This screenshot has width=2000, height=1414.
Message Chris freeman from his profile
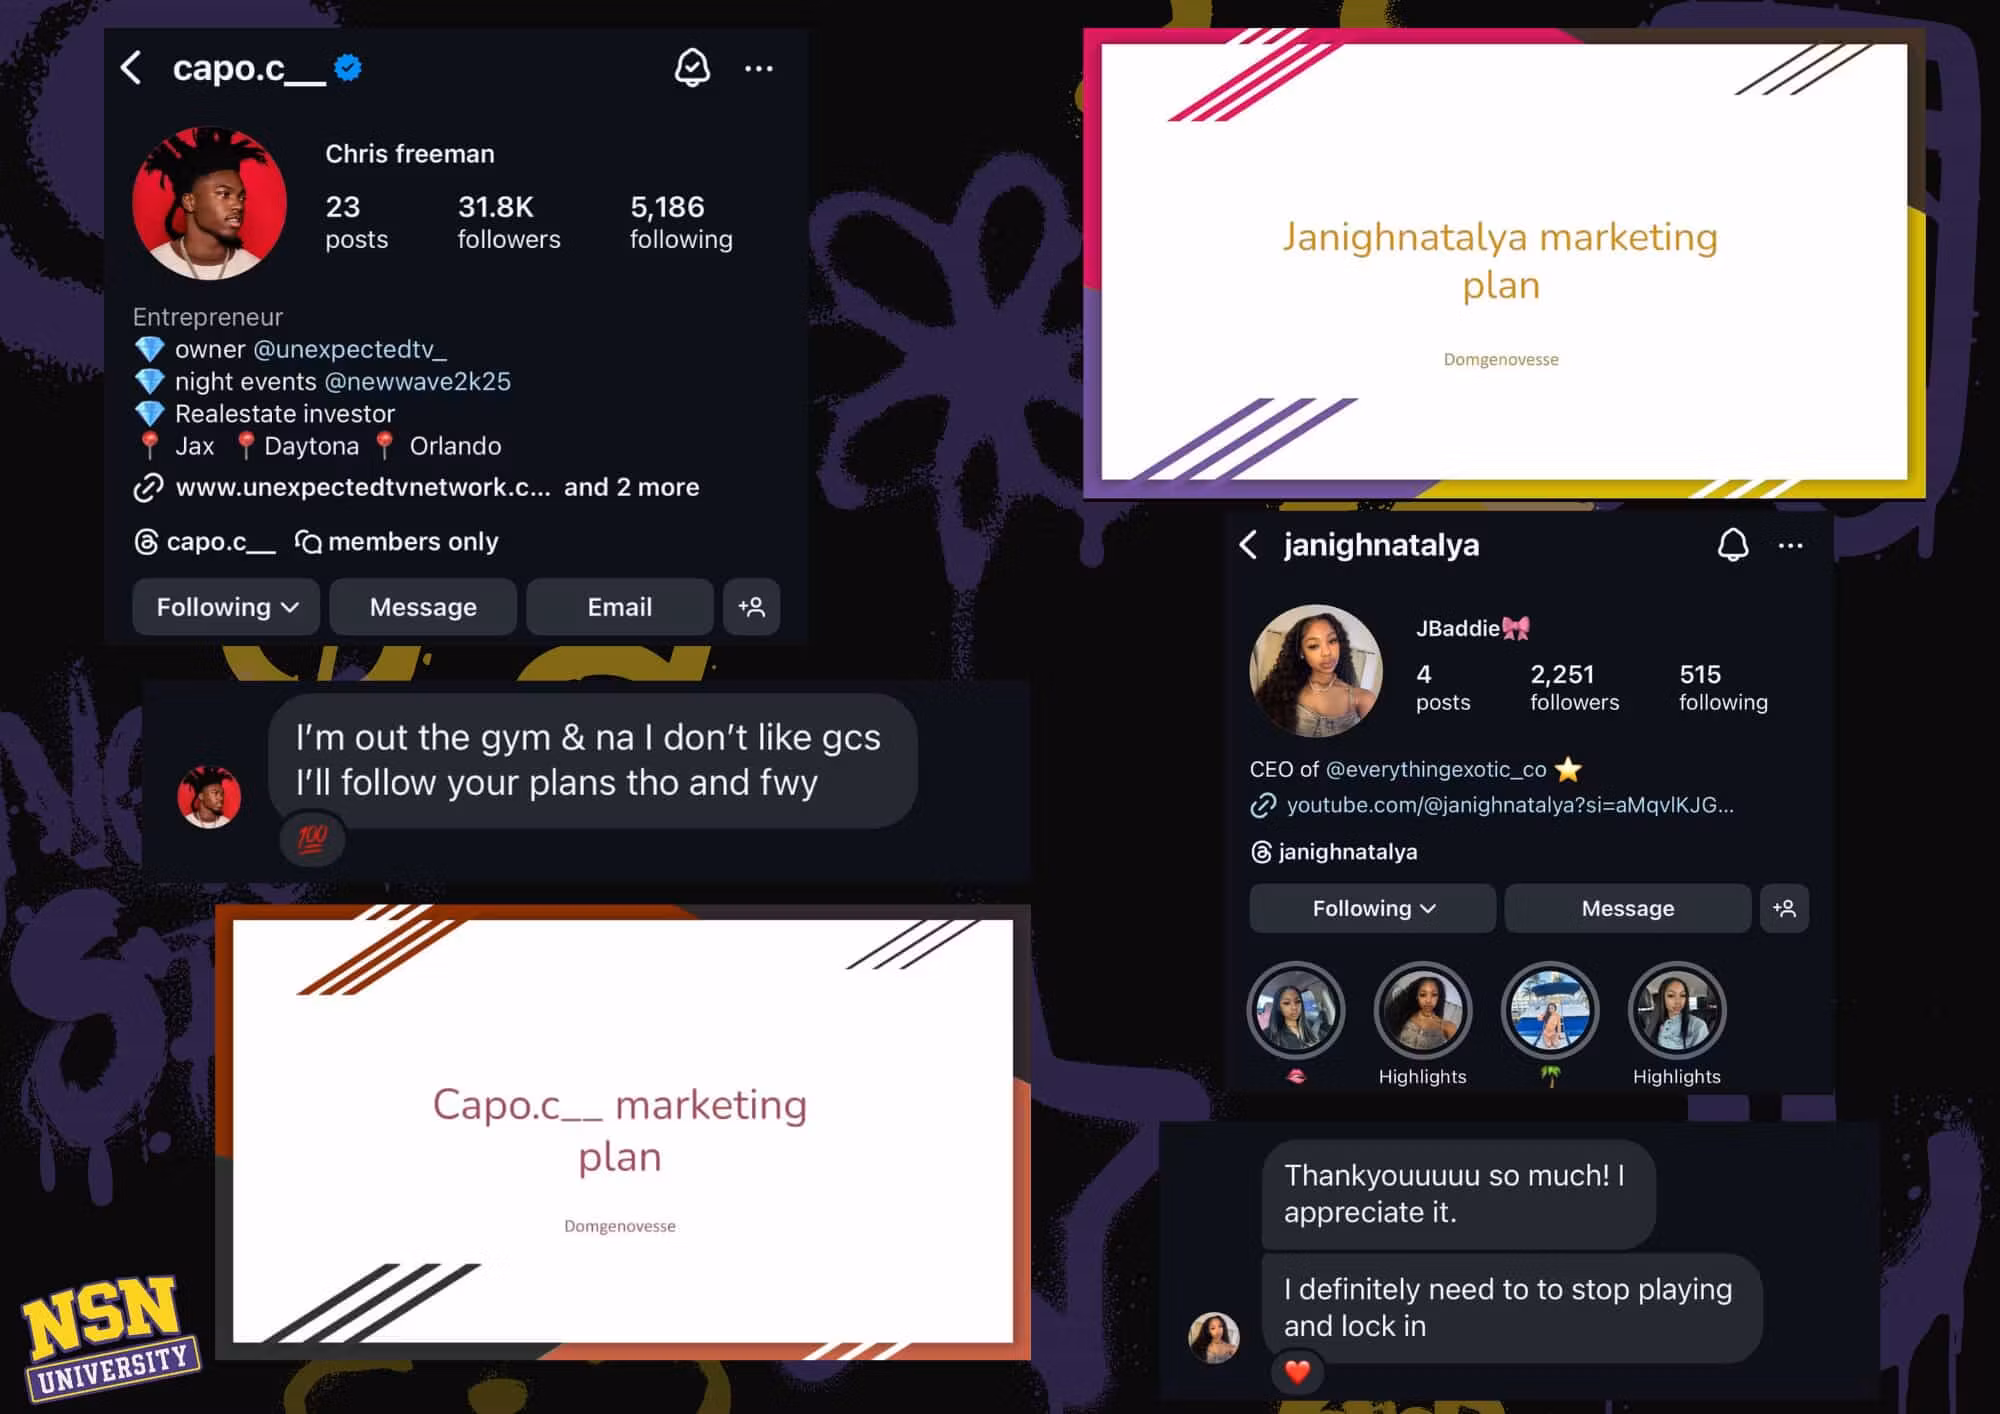pyautogui.click(x=423, y=607)
